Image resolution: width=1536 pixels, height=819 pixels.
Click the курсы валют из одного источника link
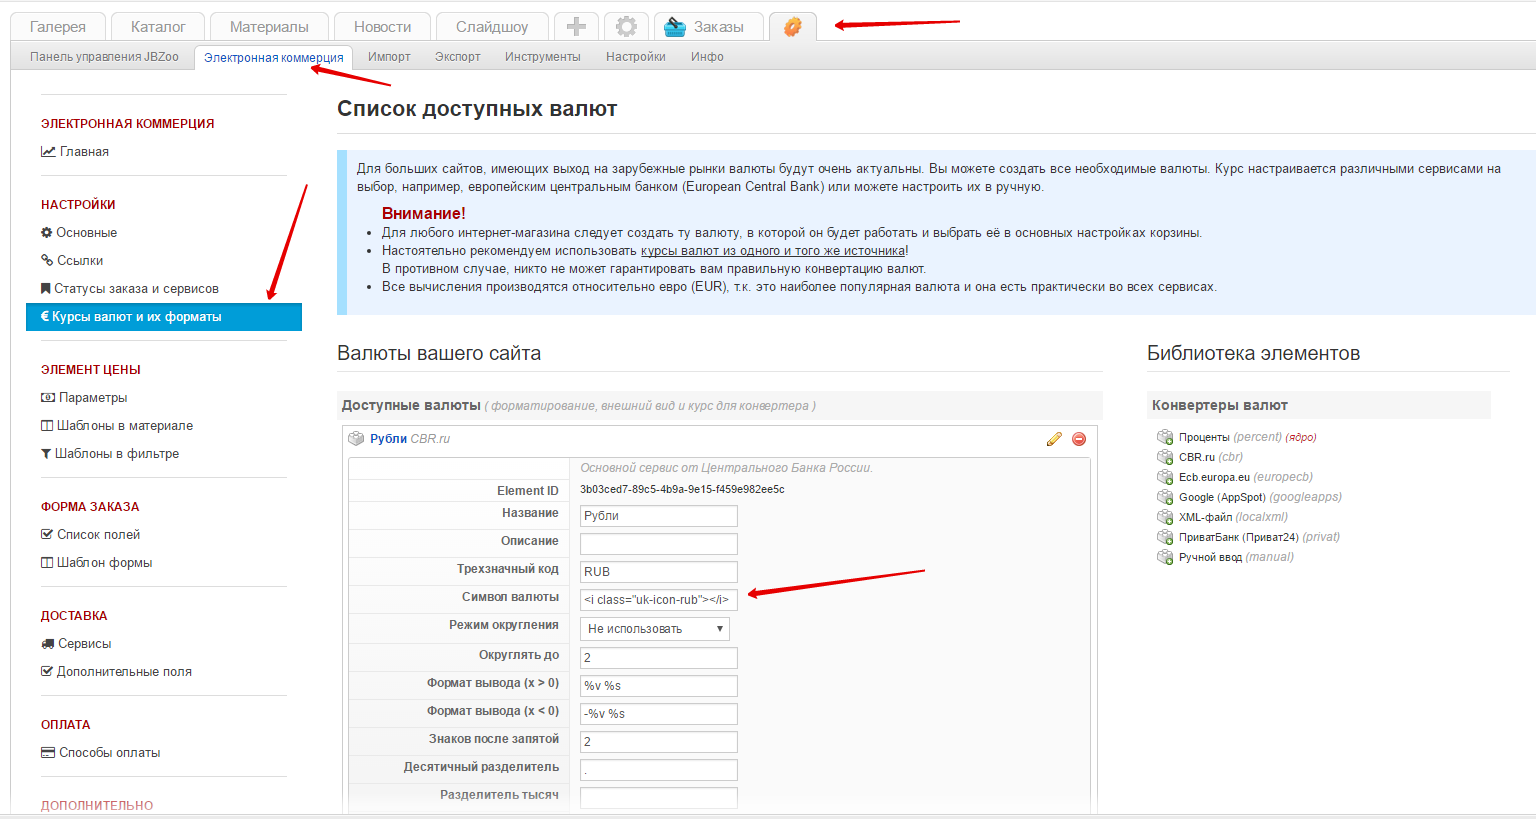[772, 251]
